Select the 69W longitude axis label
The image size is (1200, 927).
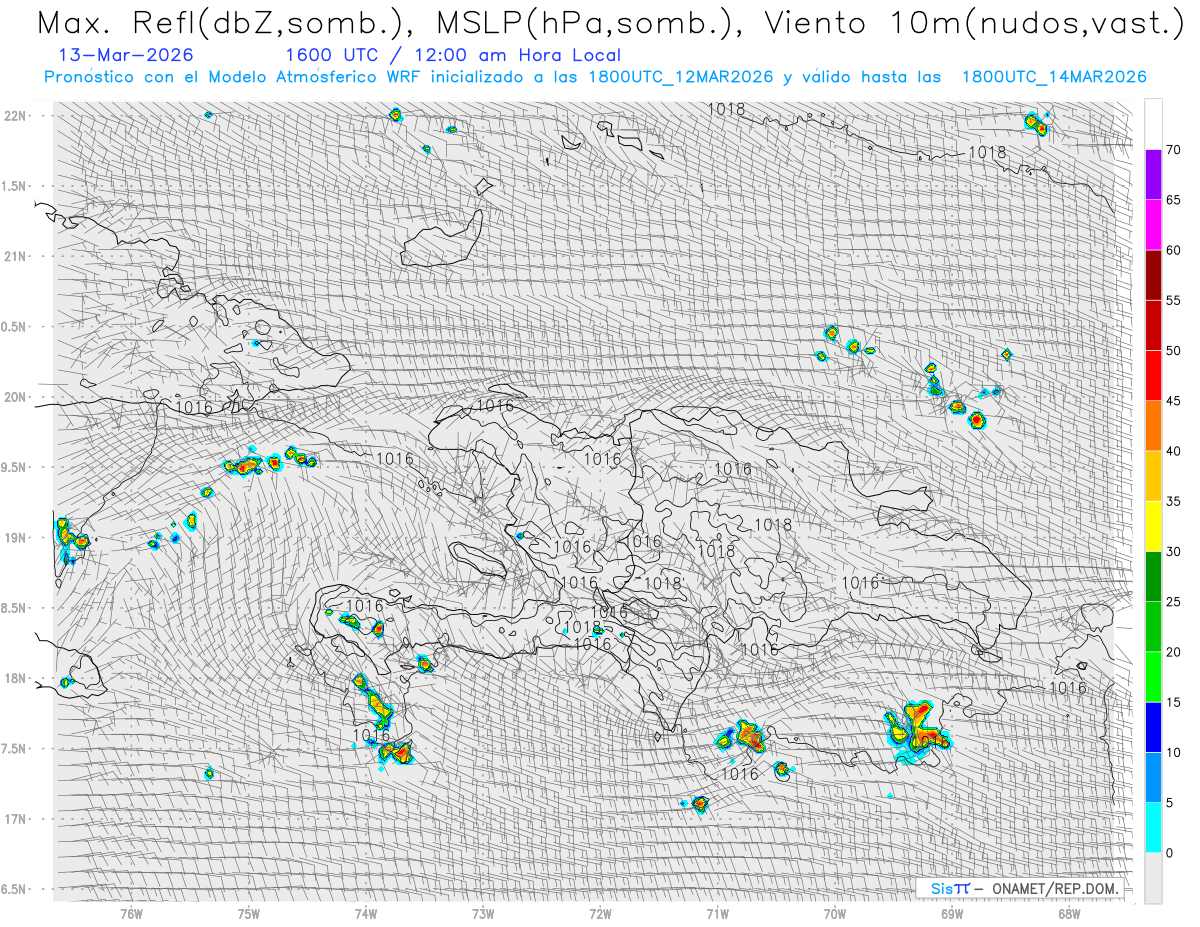(951, 913)
